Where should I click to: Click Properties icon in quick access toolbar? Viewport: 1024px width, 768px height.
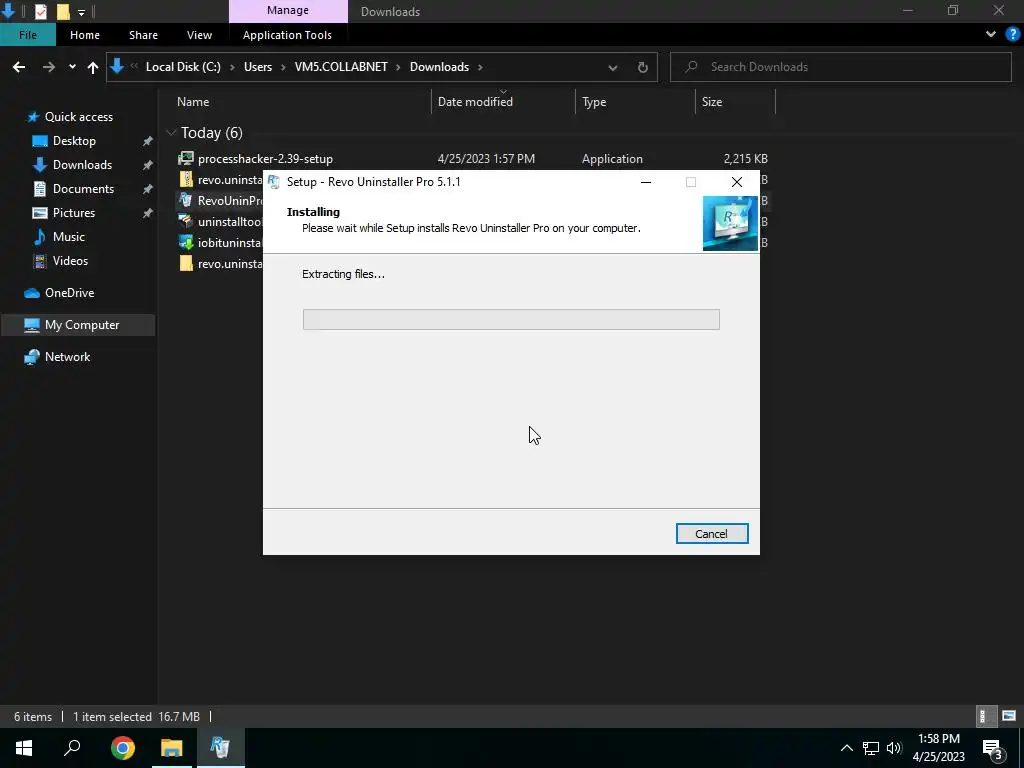(40, 11)
